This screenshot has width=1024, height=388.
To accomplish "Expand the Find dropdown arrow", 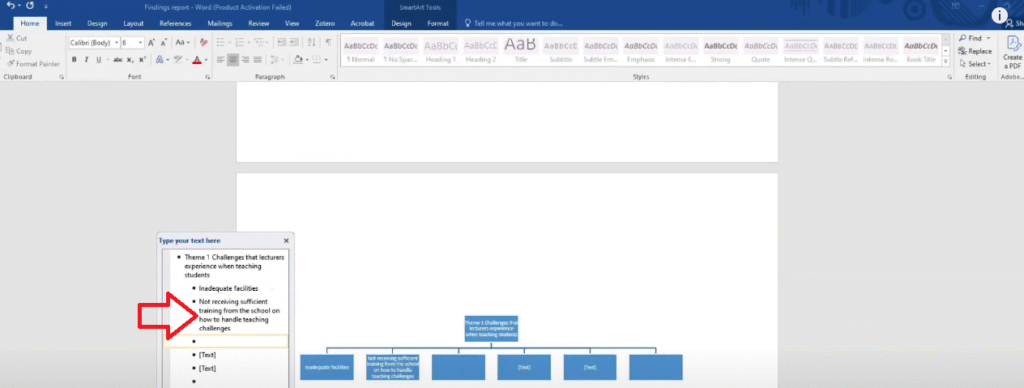I will pyautogui.click(x=989, y=39).
